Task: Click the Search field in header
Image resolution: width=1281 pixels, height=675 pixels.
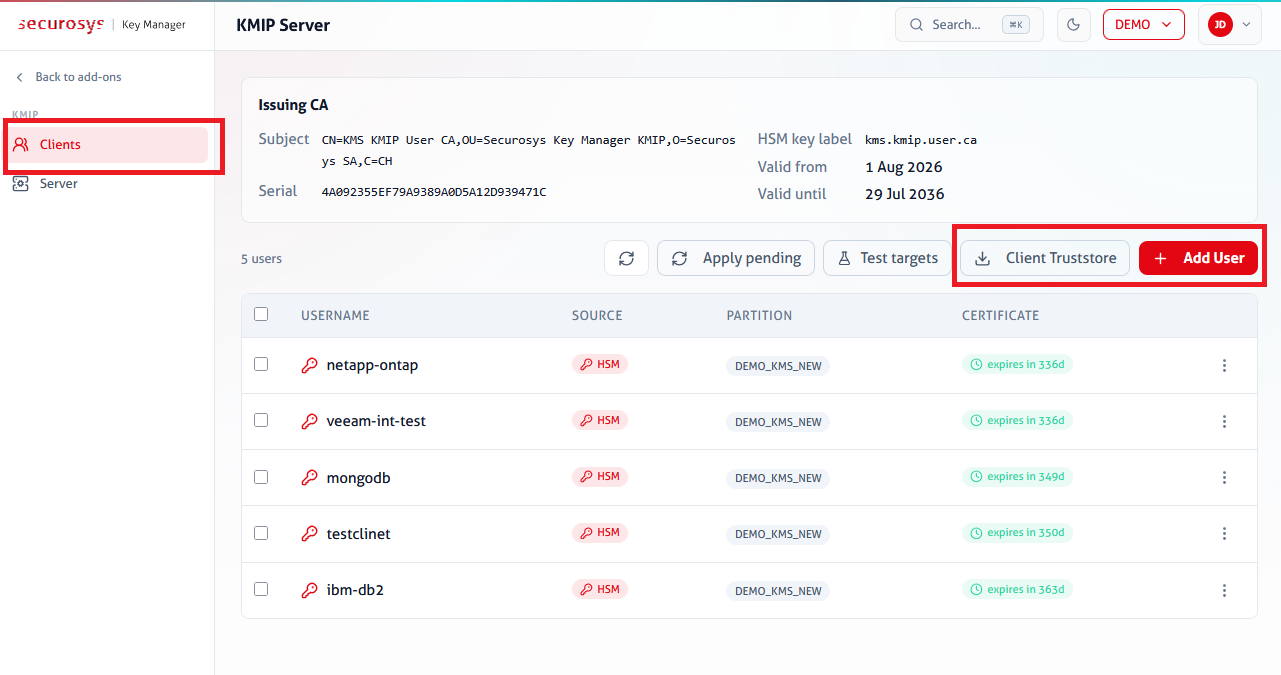Action: click(x=969, y=24)
